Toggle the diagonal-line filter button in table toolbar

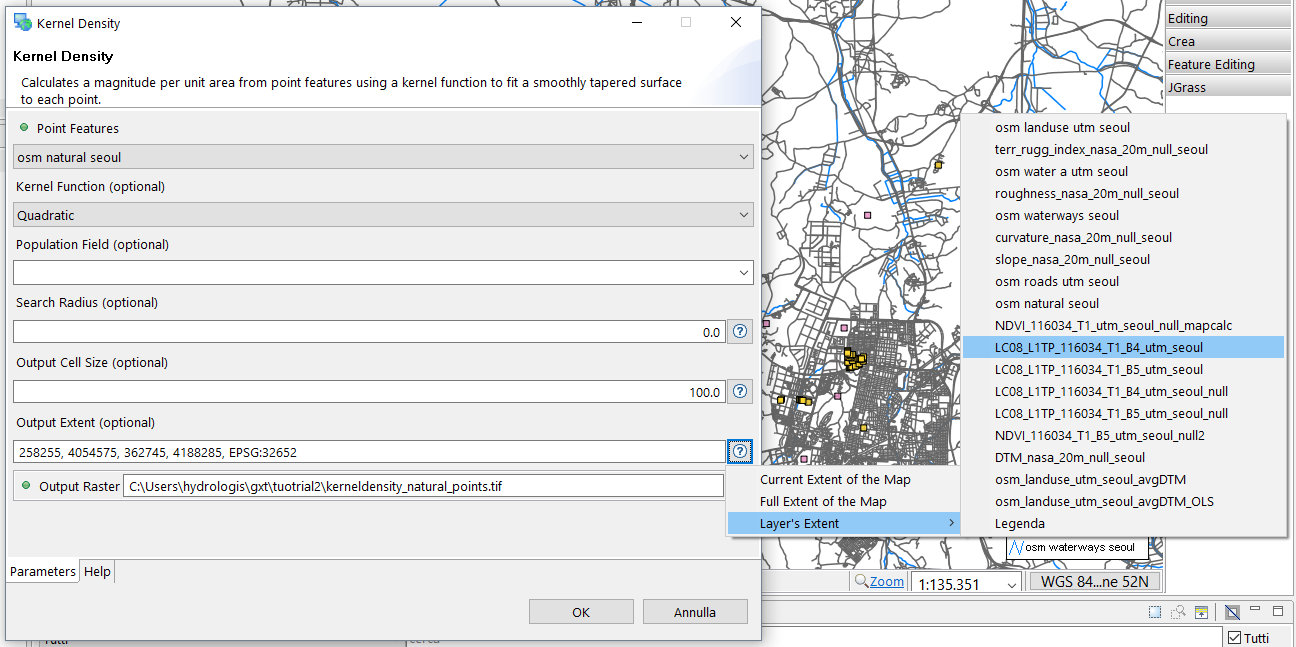pyautogui.click(x=1232, y=613)
